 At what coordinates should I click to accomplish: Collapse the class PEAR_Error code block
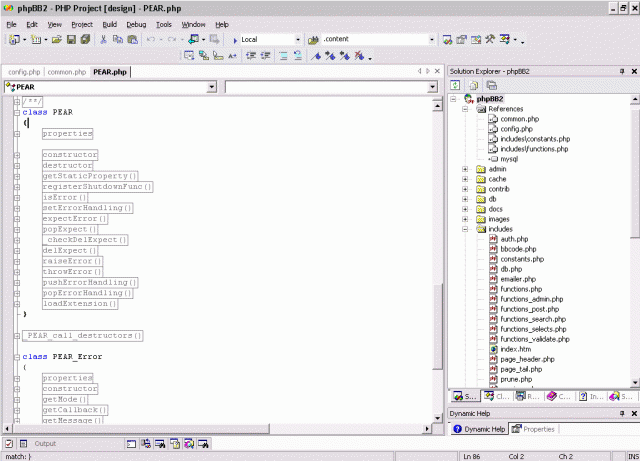[17, 357]
